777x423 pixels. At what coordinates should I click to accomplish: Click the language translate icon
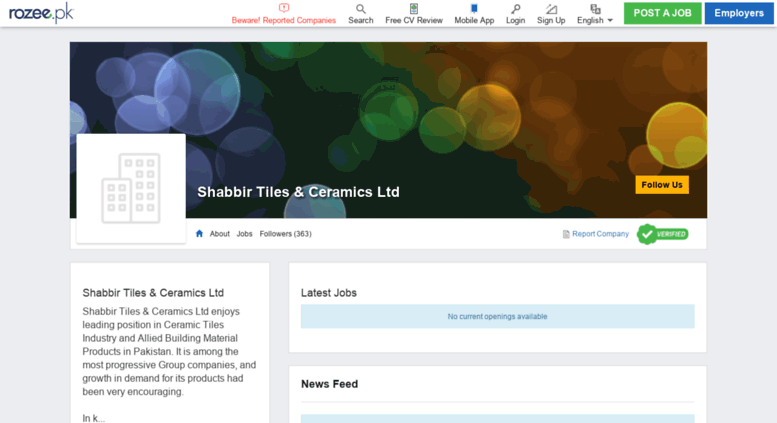click(595, 8)
